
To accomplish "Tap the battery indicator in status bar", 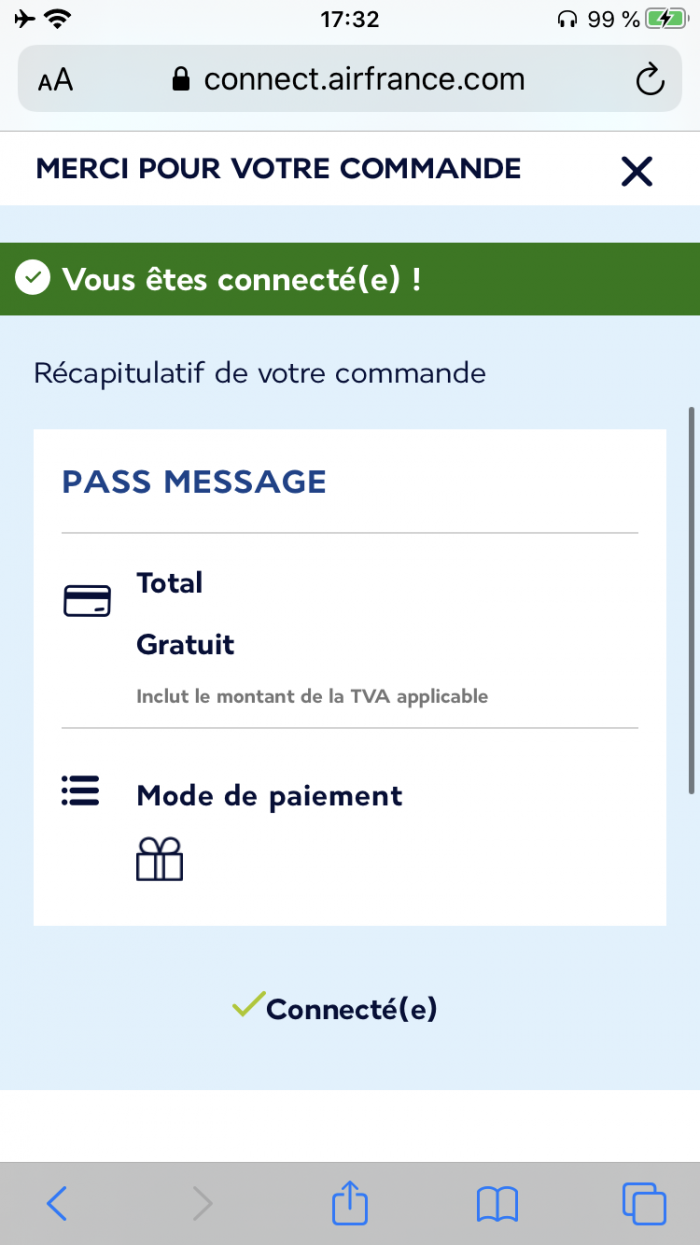I will pos(665,18).
